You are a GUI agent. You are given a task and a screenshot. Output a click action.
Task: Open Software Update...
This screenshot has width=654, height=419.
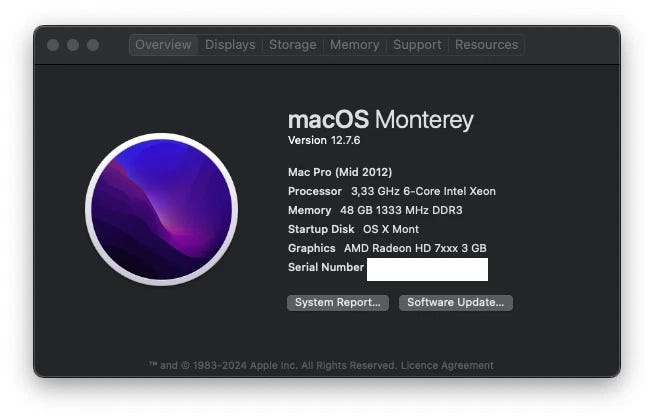click(456, 303)
